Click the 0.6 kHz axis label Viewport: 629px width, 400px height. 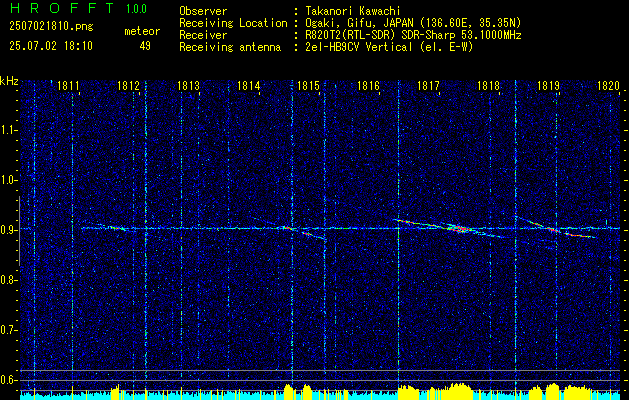coord(9,380)
